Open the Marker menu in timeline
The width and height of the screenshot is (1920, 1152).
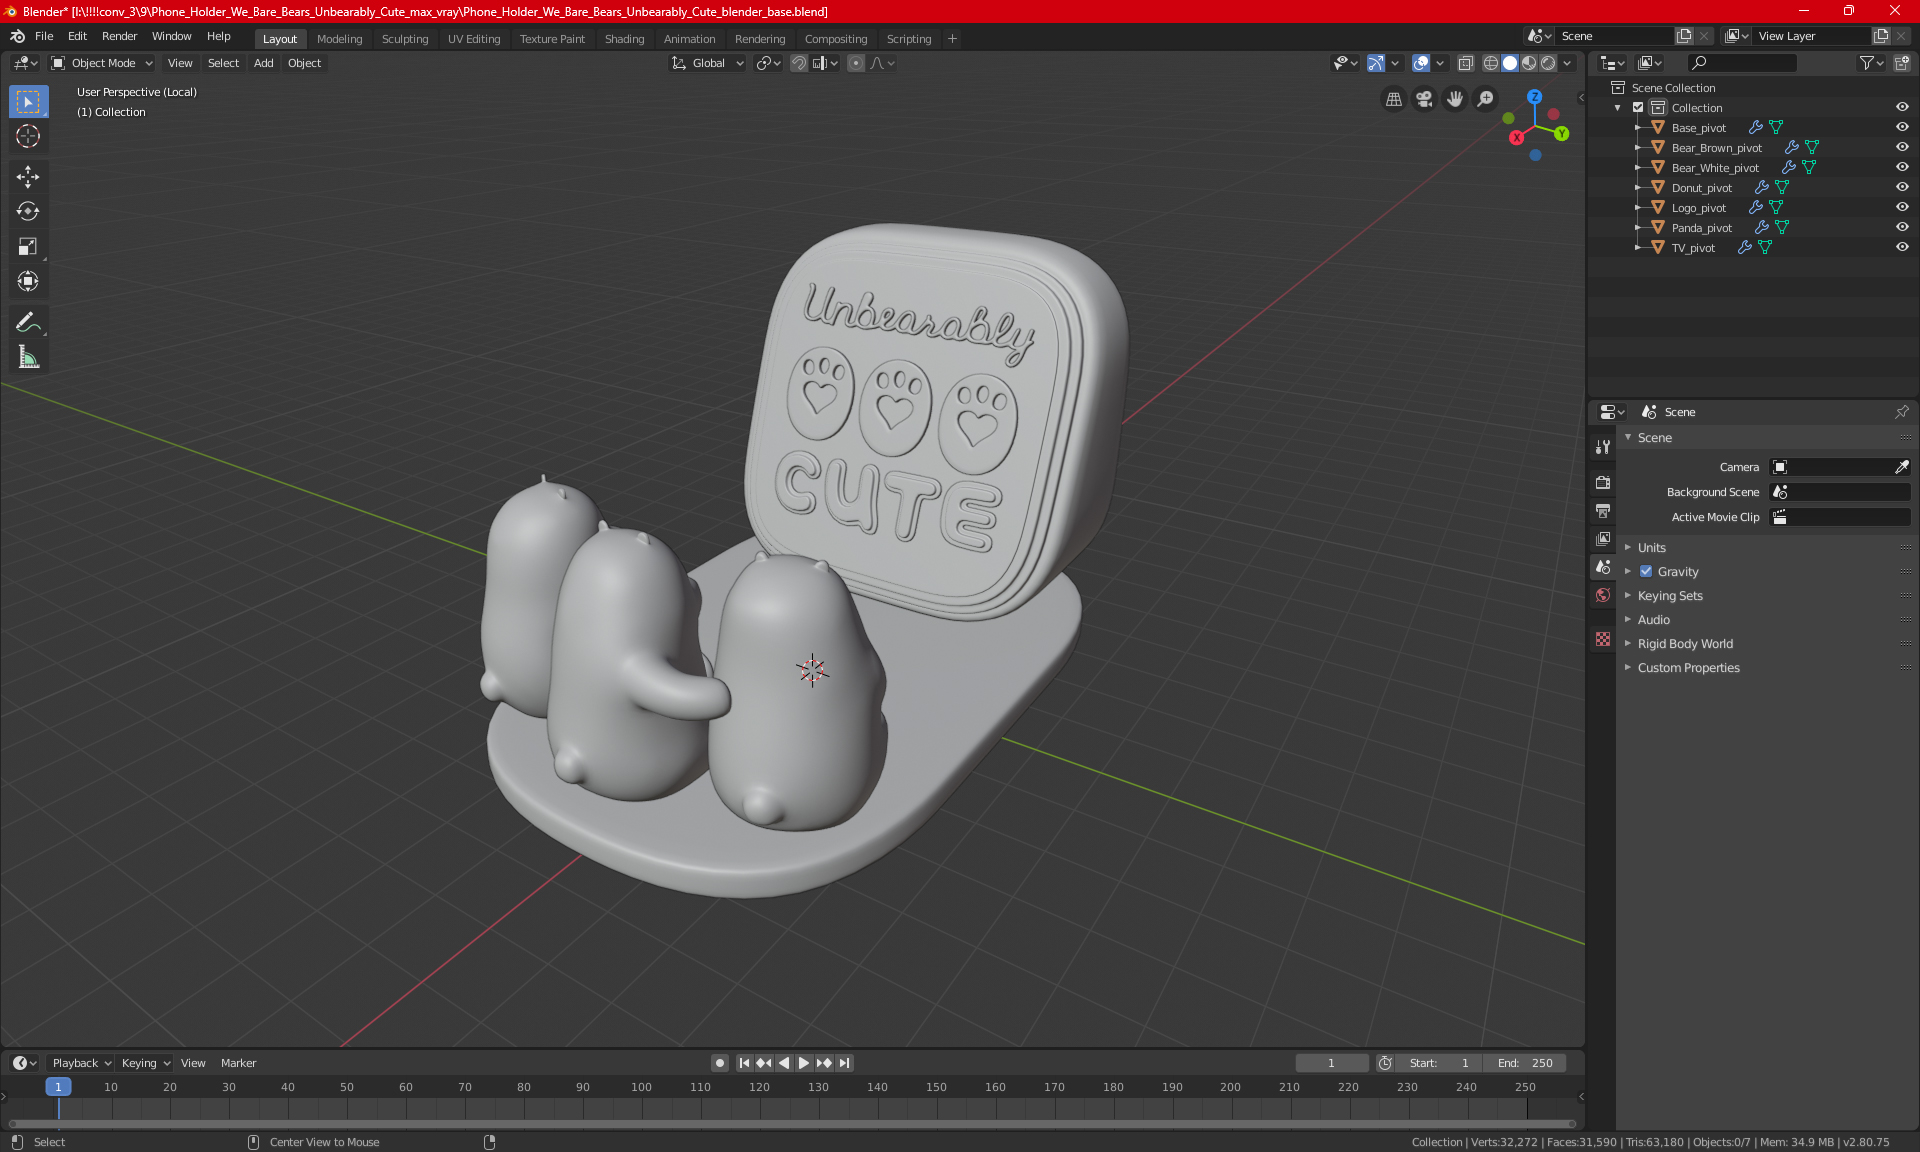238,1063
